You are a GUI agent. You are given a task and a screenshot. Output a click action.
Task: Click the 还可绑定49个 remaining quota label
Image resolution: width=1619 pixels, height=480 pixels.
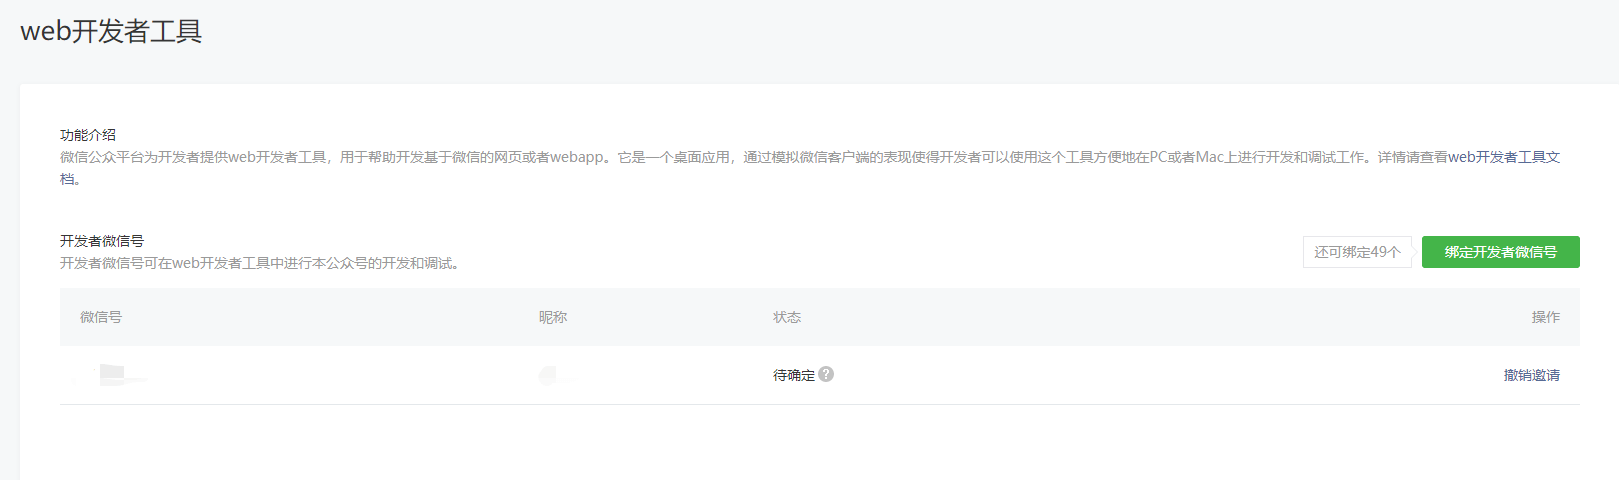pos(1357,252)
